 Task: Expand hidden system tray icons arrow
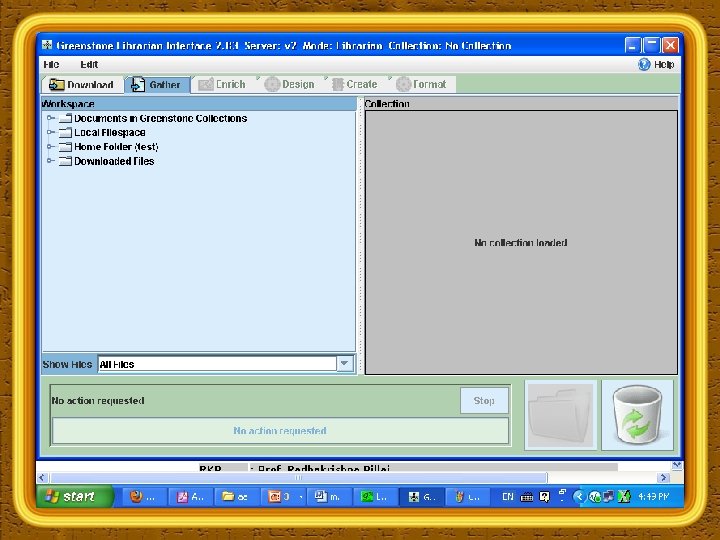[x=579, y=496]
